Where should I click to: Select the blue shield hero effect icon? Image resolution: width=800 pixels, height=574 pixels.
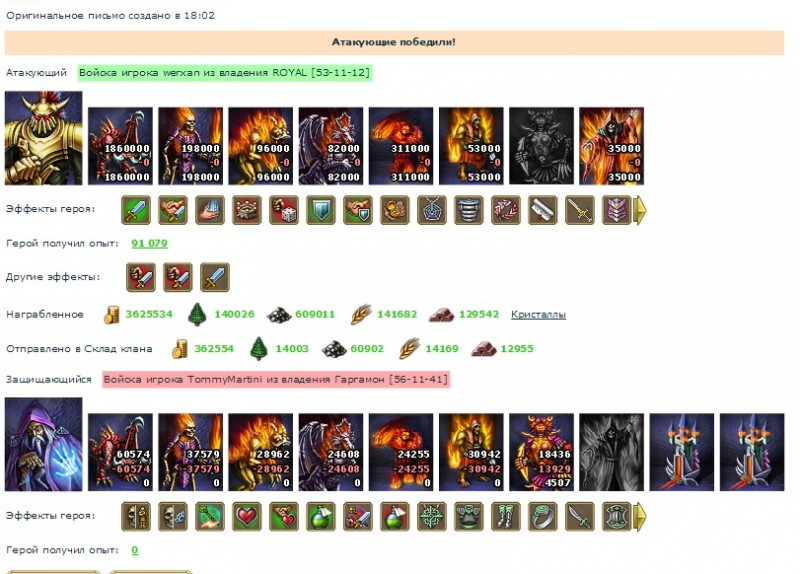tap(321, 210)
